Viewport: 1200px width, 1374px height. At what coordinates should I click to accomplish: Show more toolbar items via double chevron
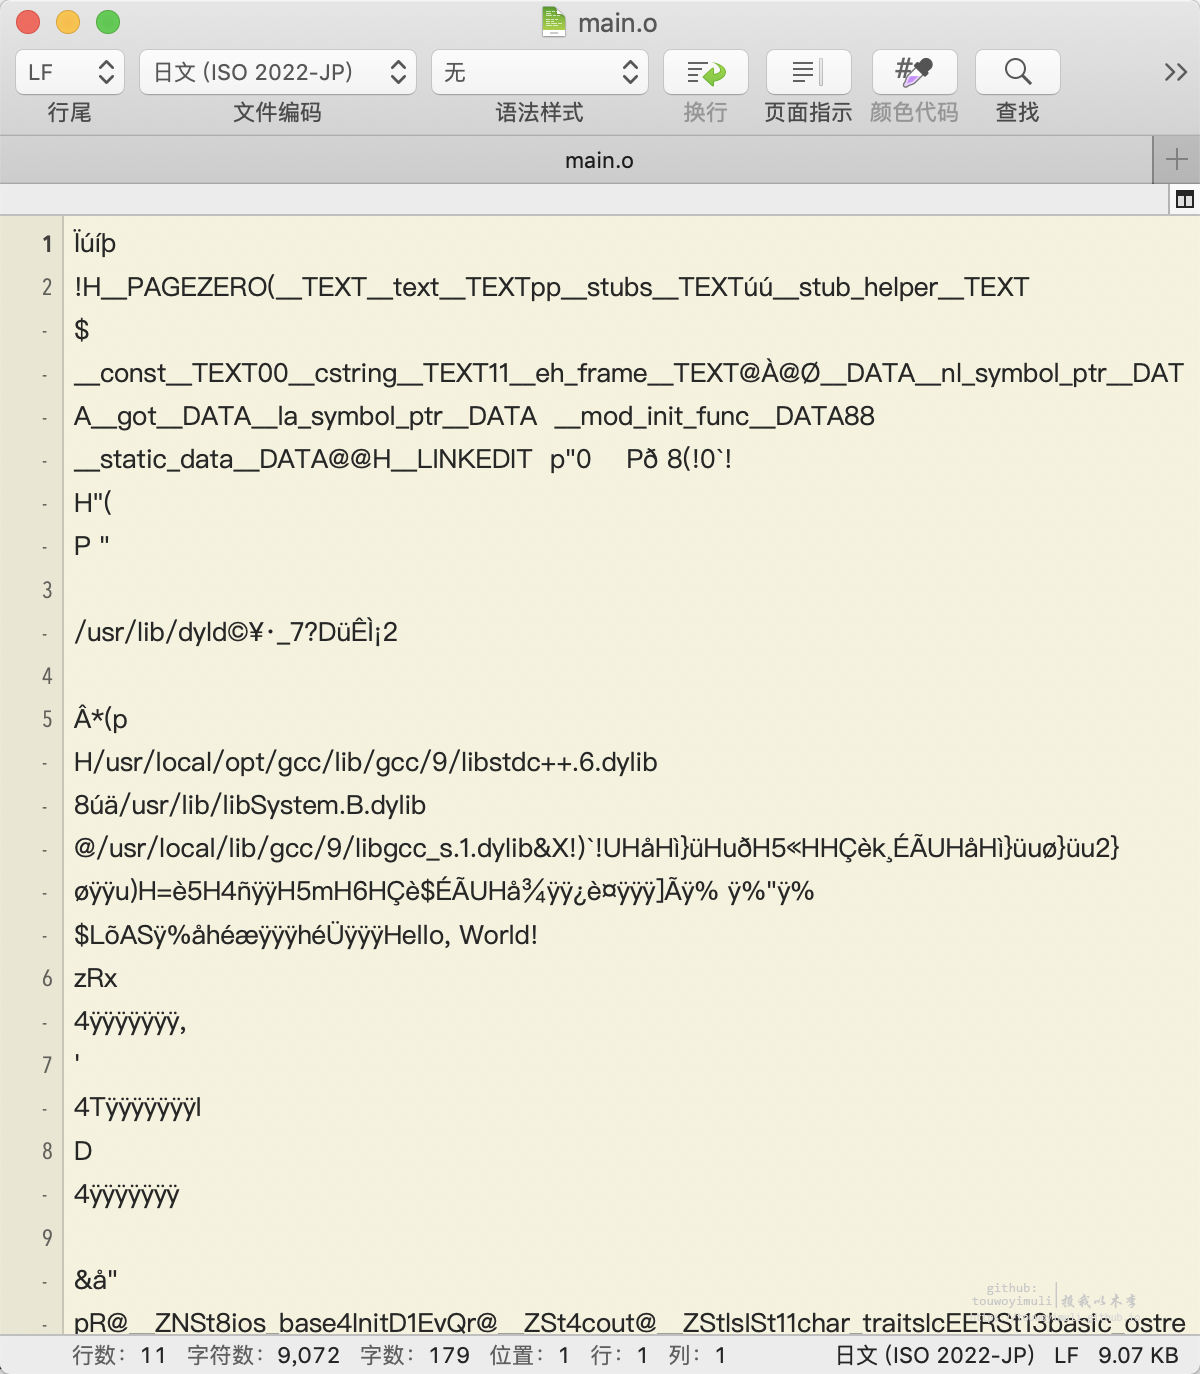tap(1175, 72)
